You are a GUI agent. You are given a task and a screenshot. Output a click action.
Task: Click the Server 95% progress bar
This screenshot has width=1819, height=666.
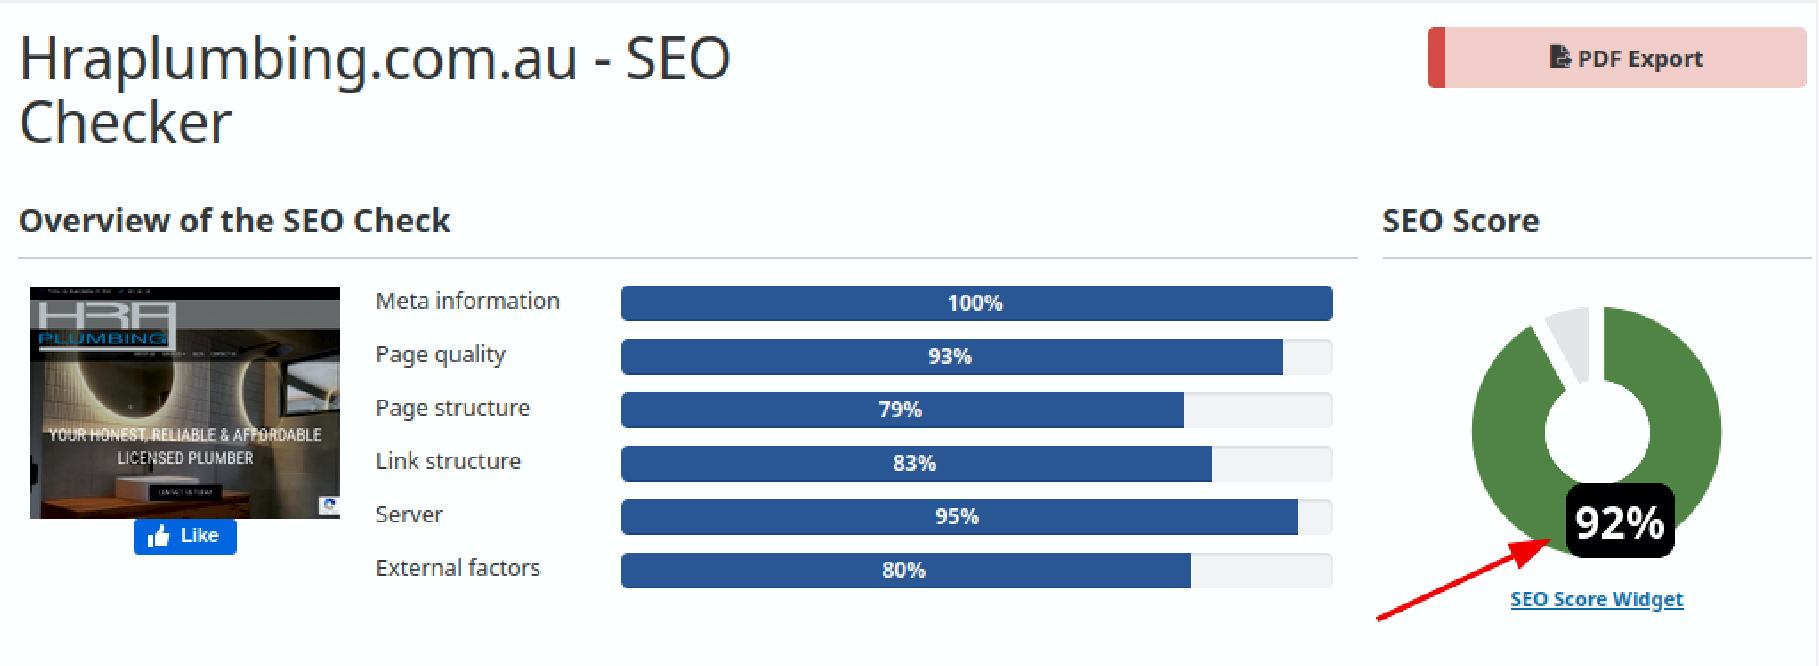(976, 517)
